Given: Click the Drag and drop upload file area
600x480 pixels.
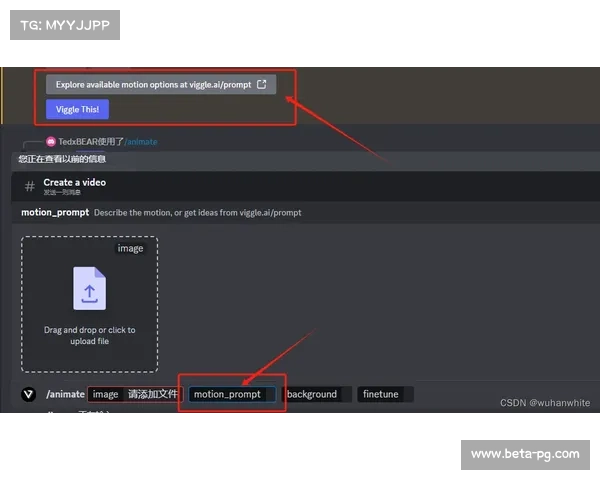Looking at the screenshot, I should [x=90, y=304].
